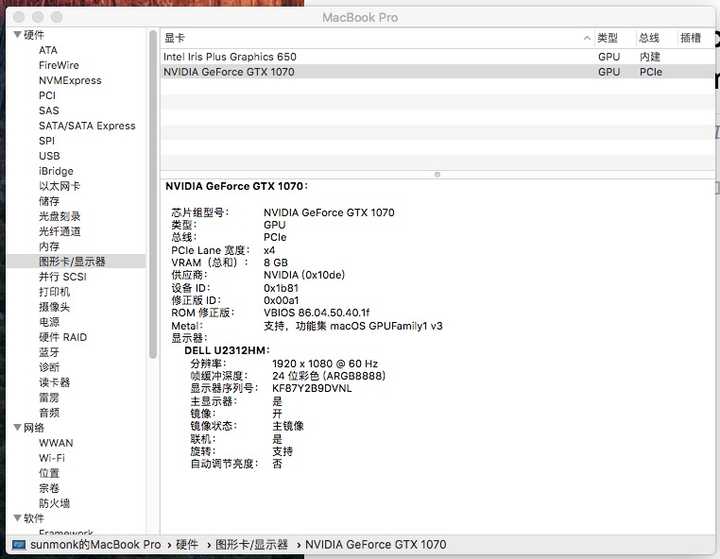Click 图形卡/显示器 in the path bar
Viewport: 720px width, 559px height.
coord(252,545)
